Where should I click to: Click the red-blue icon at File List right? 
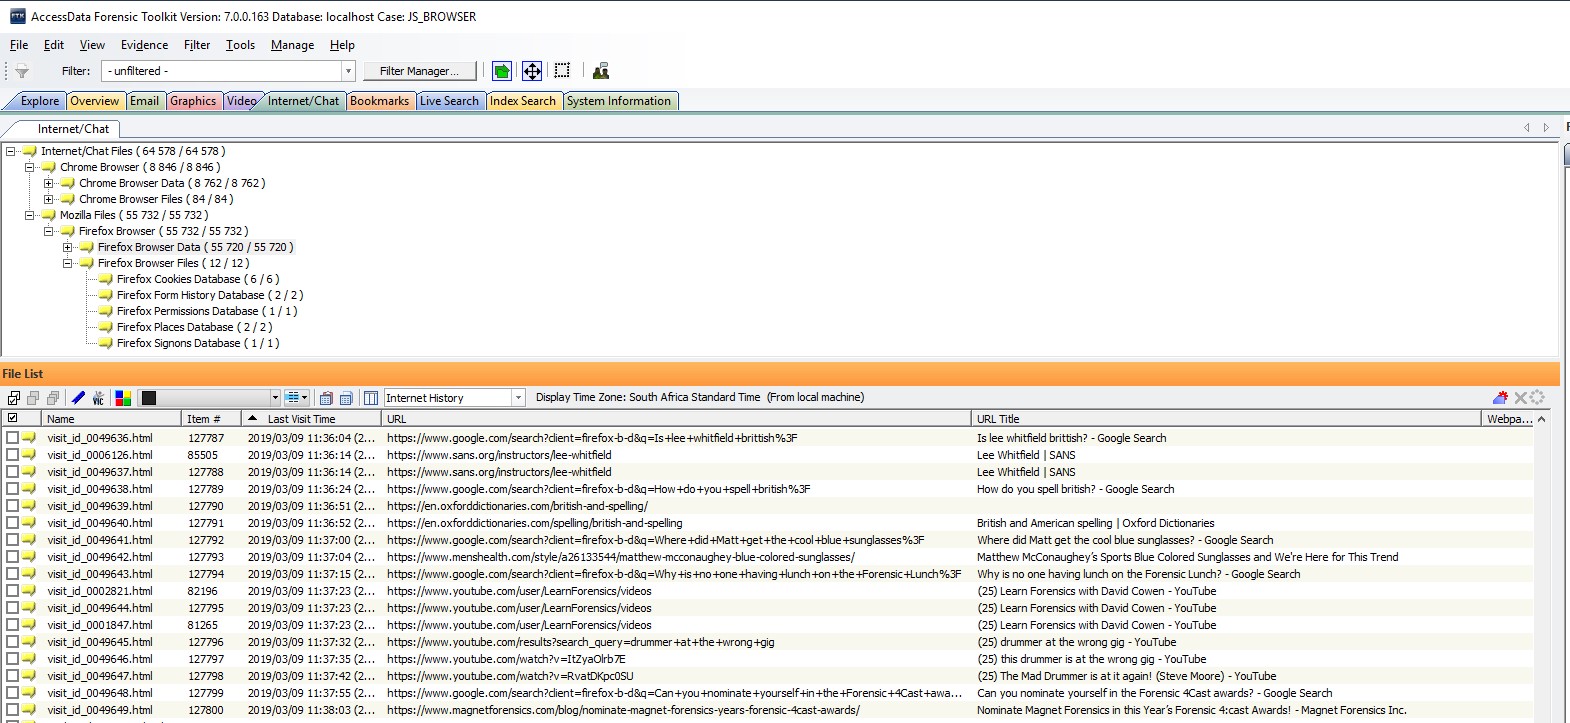(1500, 398)
